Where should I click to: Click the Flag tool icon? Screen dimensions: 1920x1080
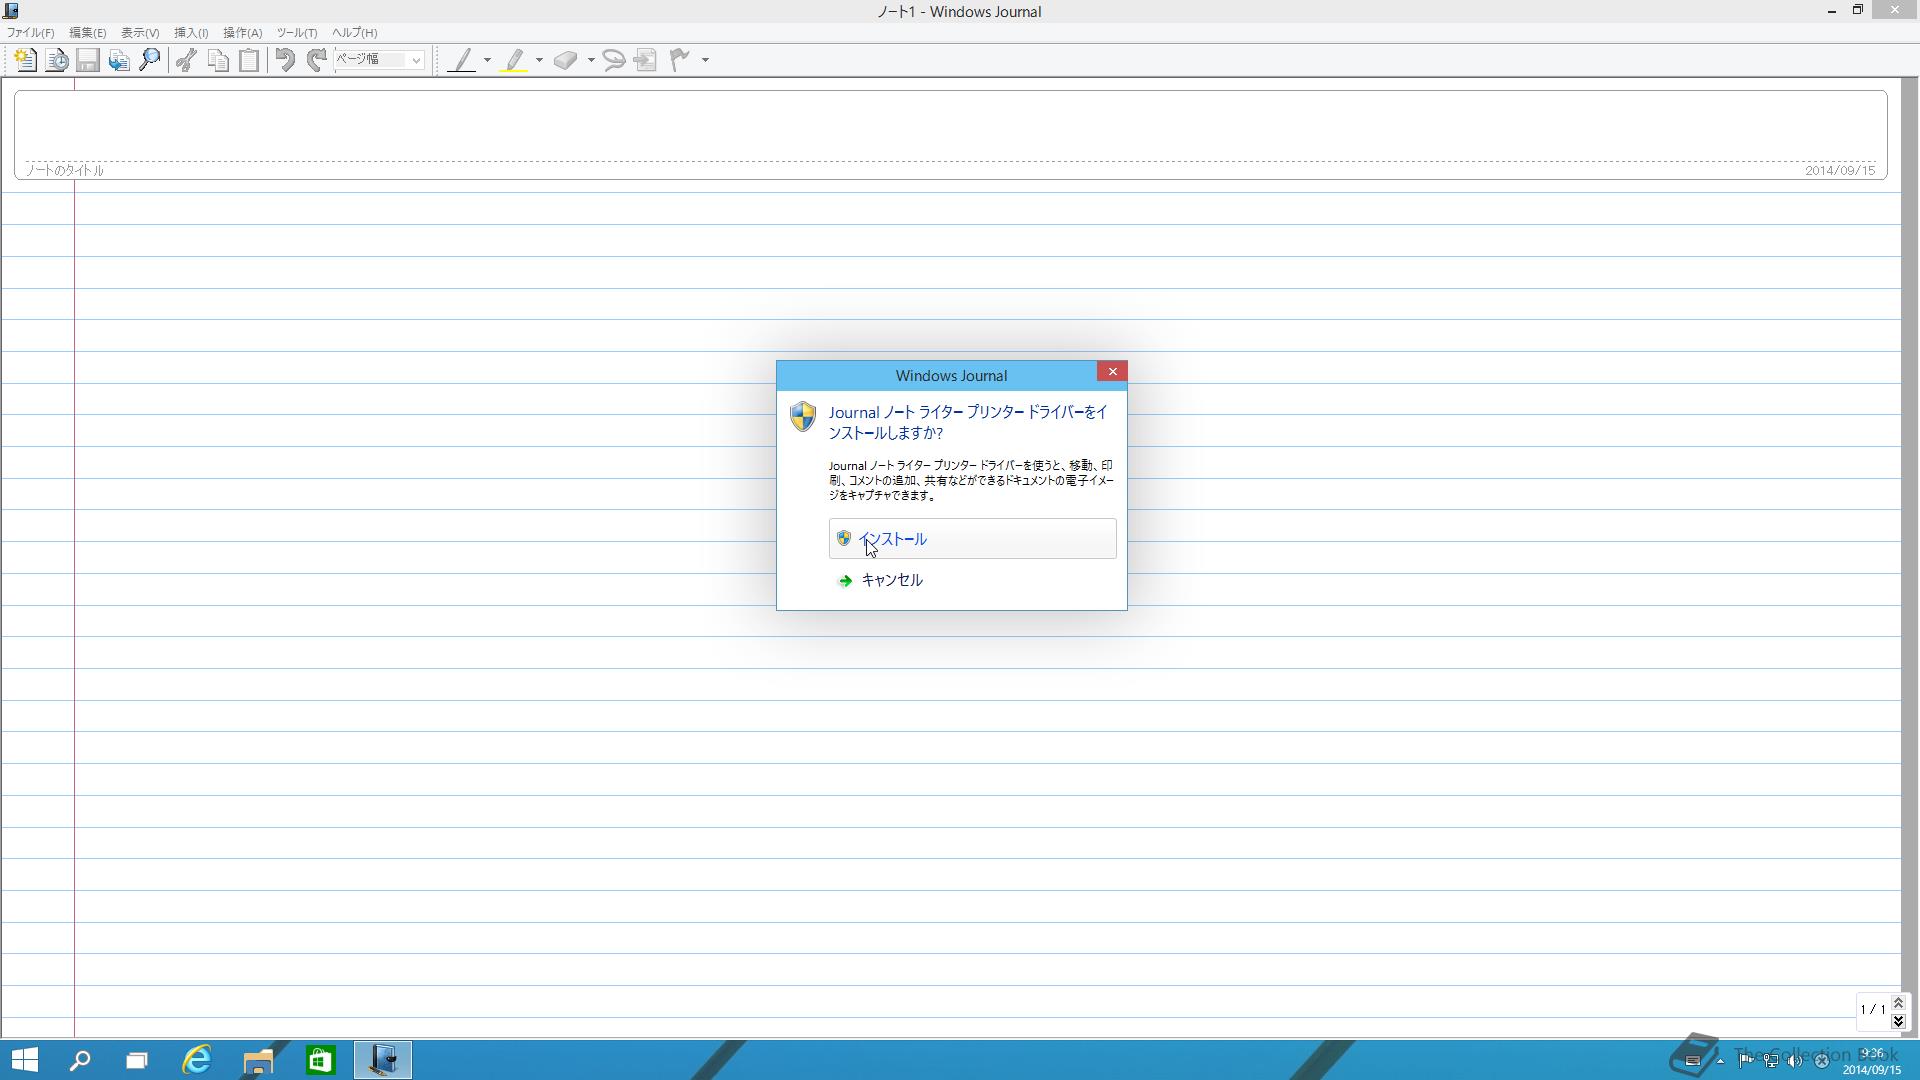coord(680,60)
